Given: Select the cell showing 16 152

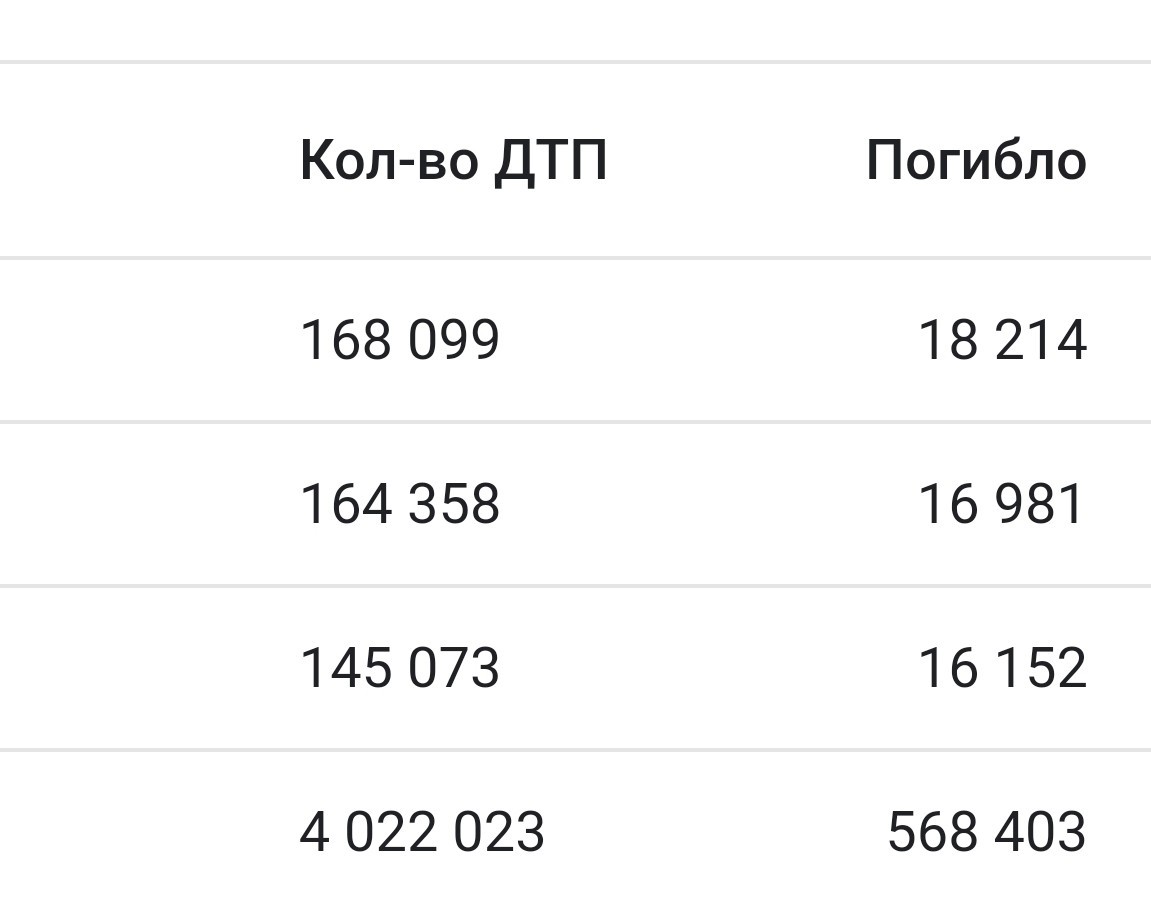Looking at the screenshot, I should (1002, 668).
